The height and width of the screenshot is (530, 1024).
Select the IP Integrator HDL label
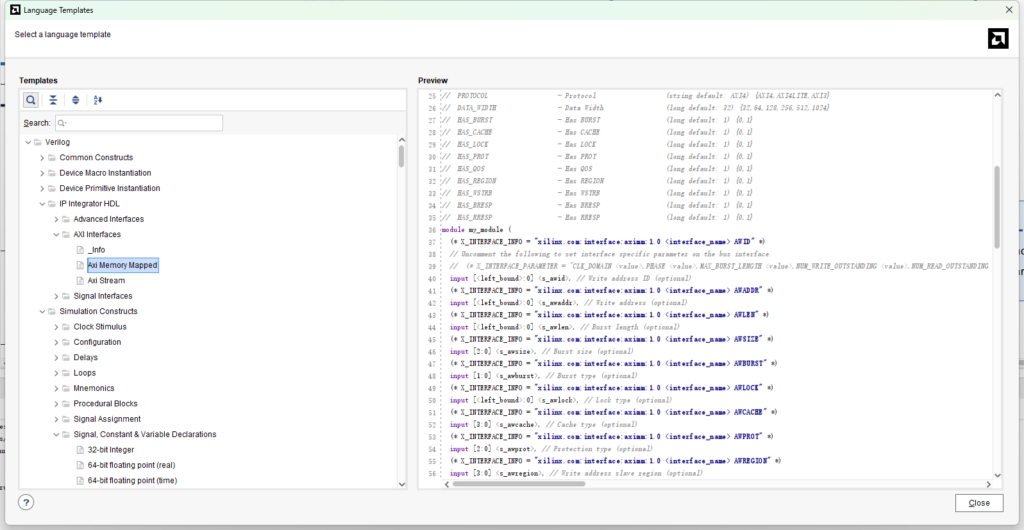coord(89,204)
